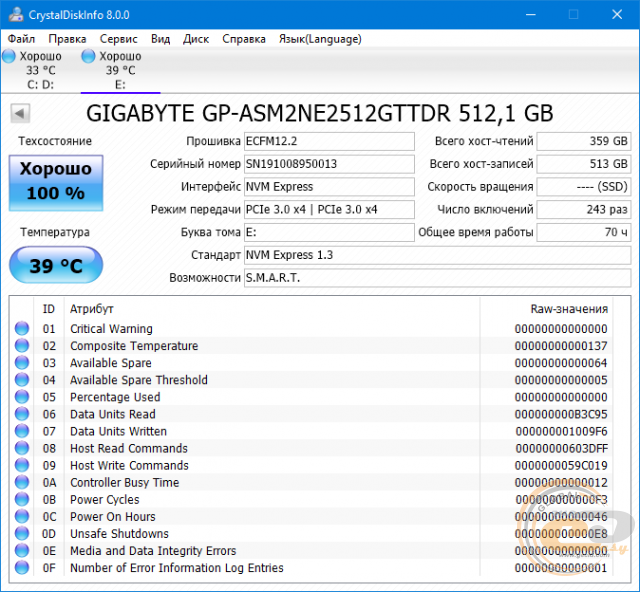Click the total working time value 70 ч
Screen dimensions: 640x592
tap(584, 233)
